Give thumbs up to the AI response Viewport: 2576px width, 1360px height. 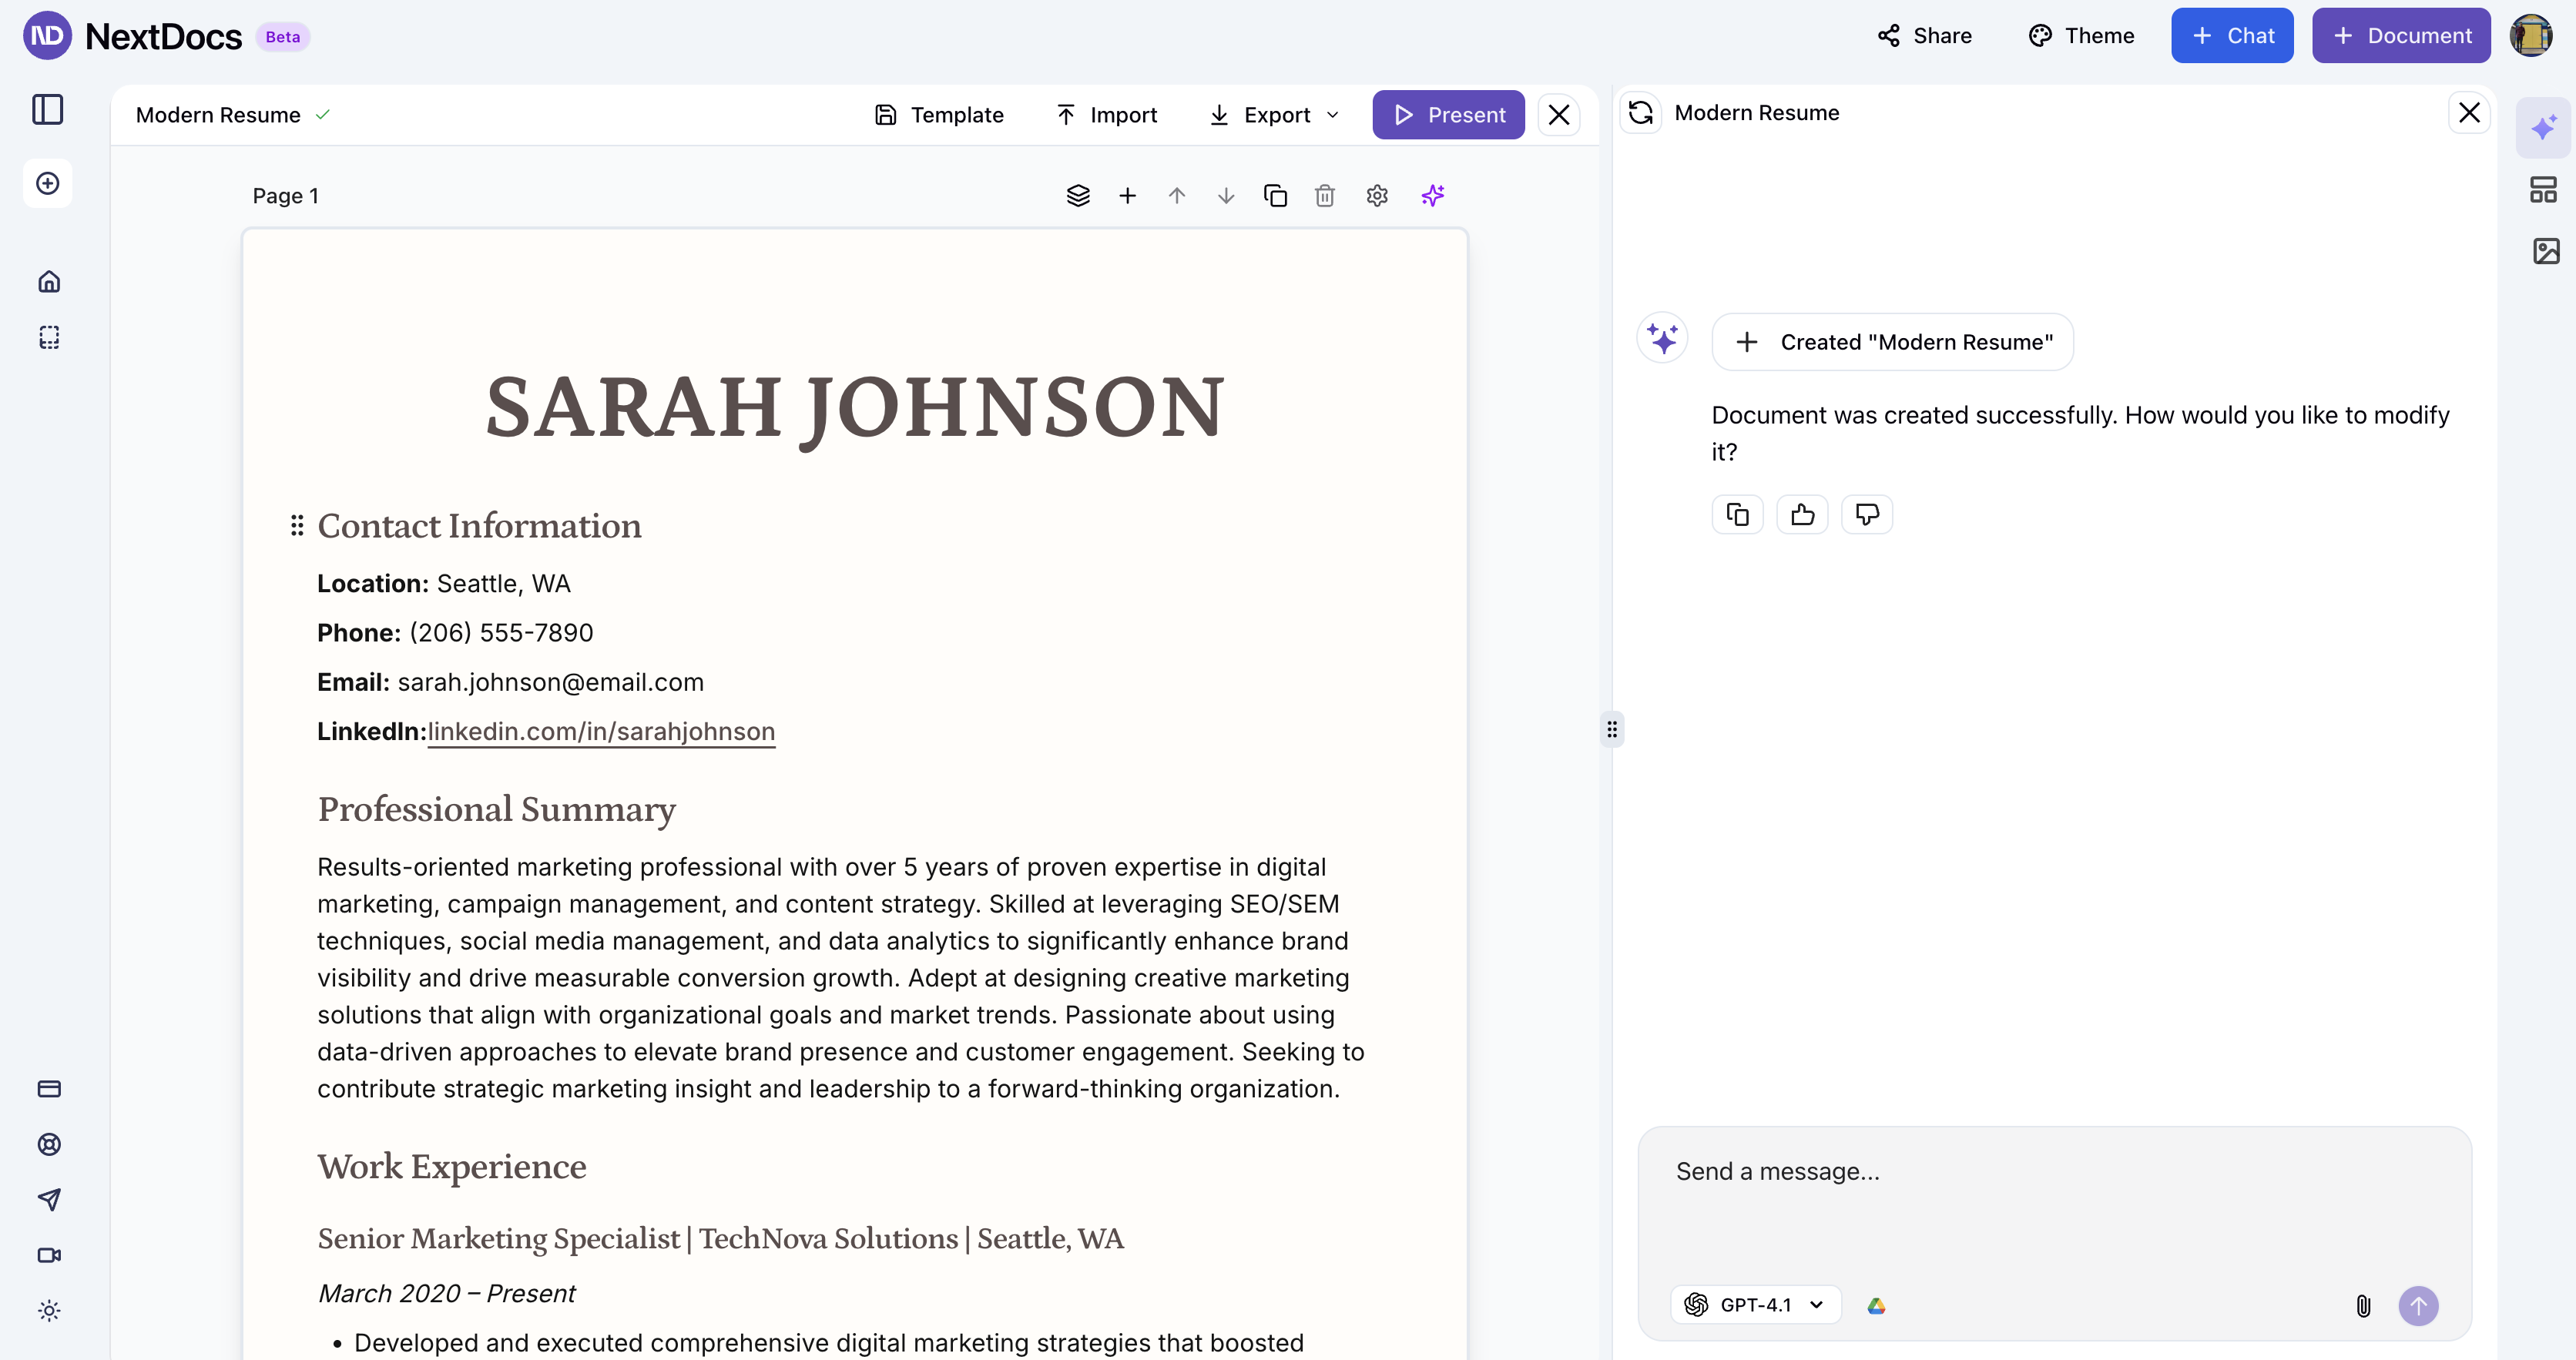(1802, 515)
